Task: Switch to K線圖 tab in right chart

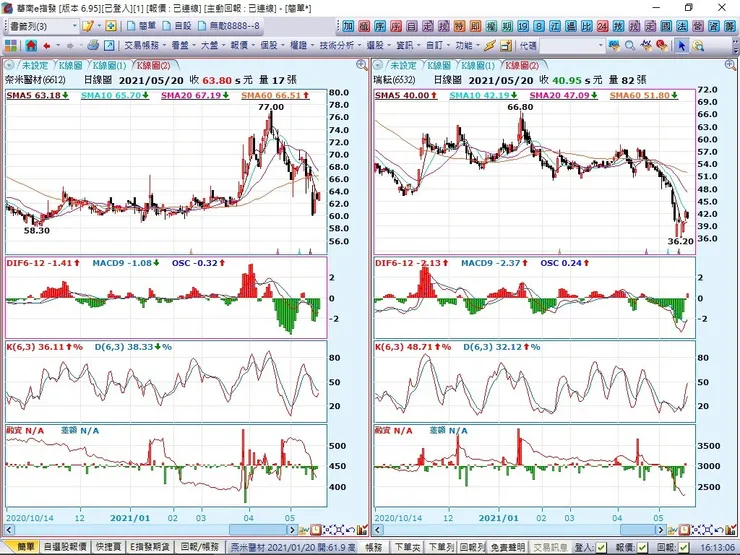Action: (x=438, y=66)
